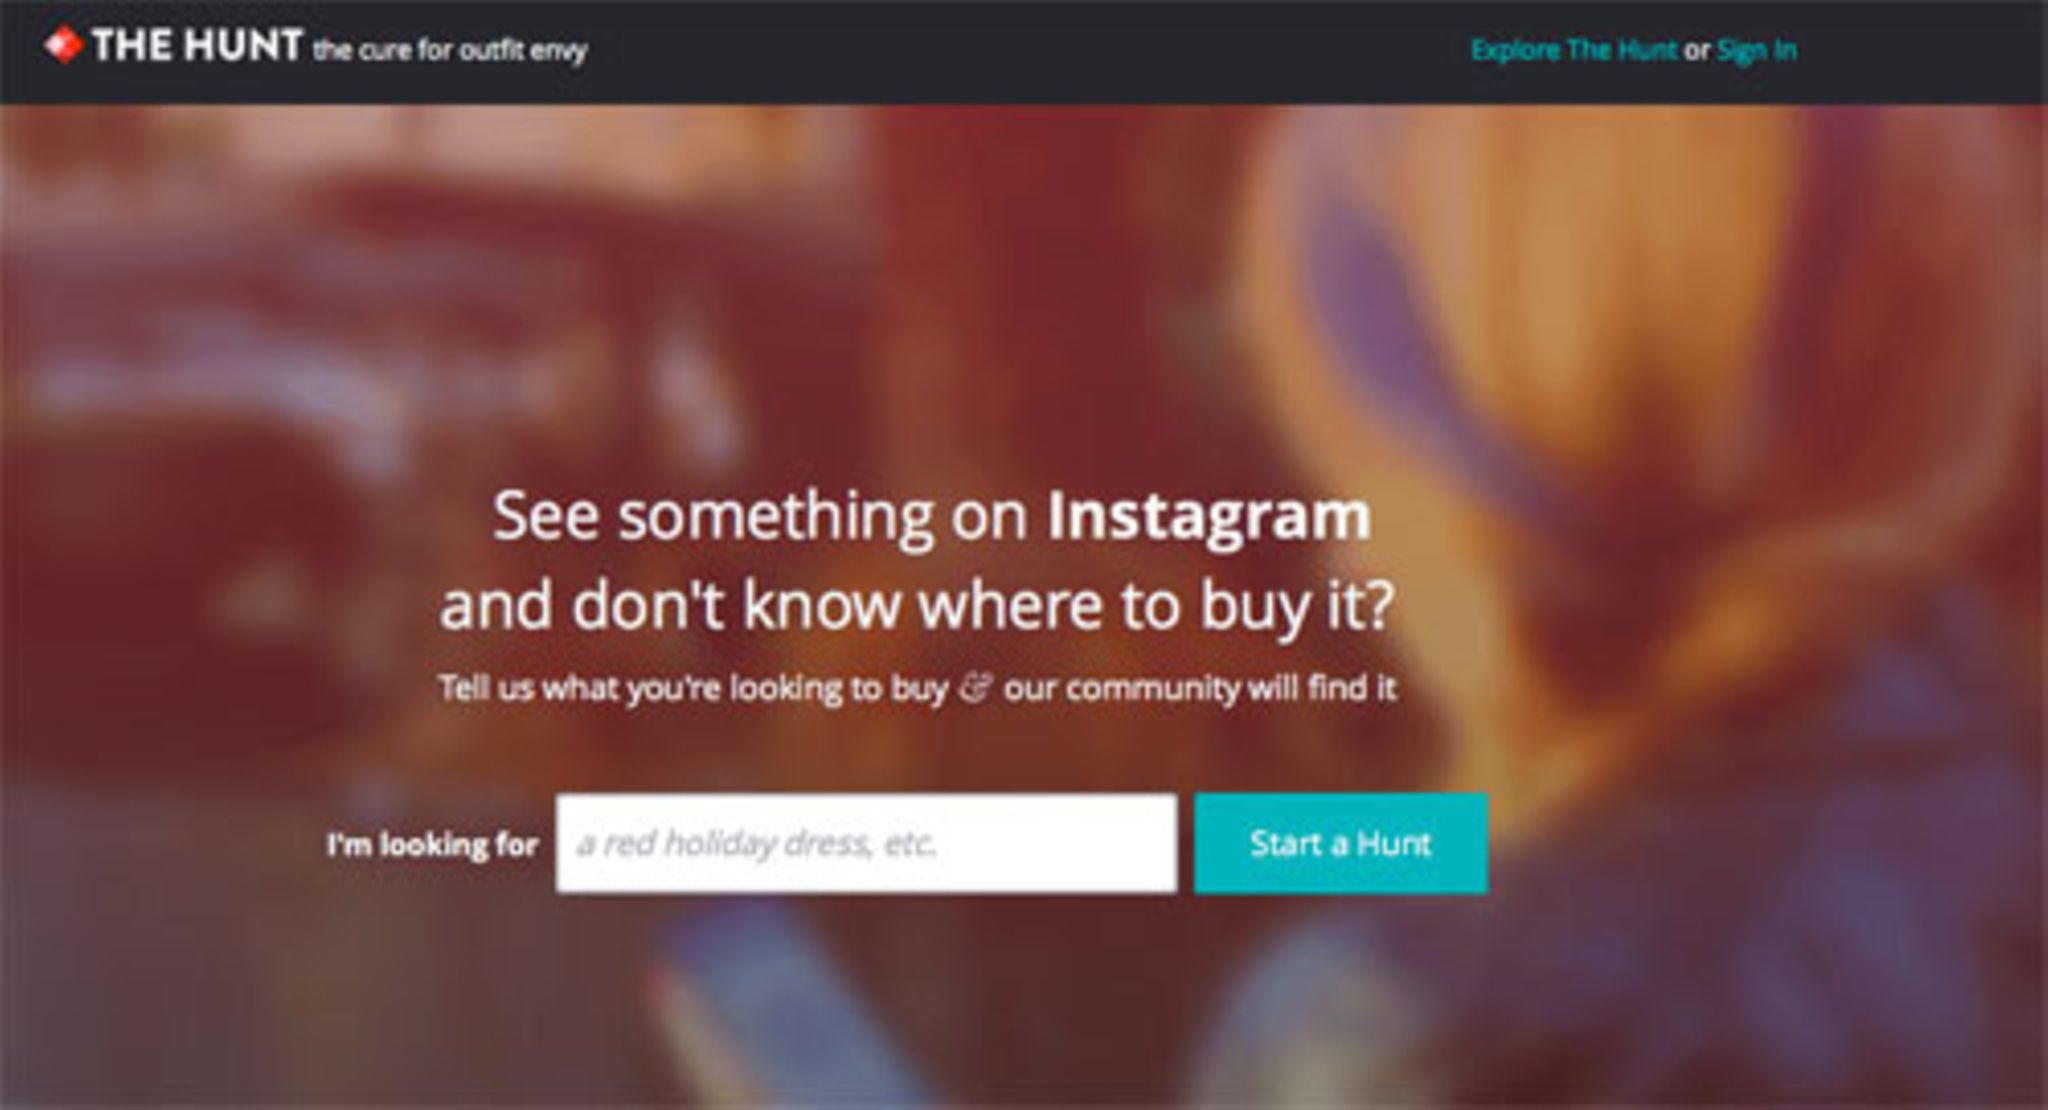Open the Explore The Hunt link
This screenshot has height=1110, width=2048.
tap(1573, 50)
